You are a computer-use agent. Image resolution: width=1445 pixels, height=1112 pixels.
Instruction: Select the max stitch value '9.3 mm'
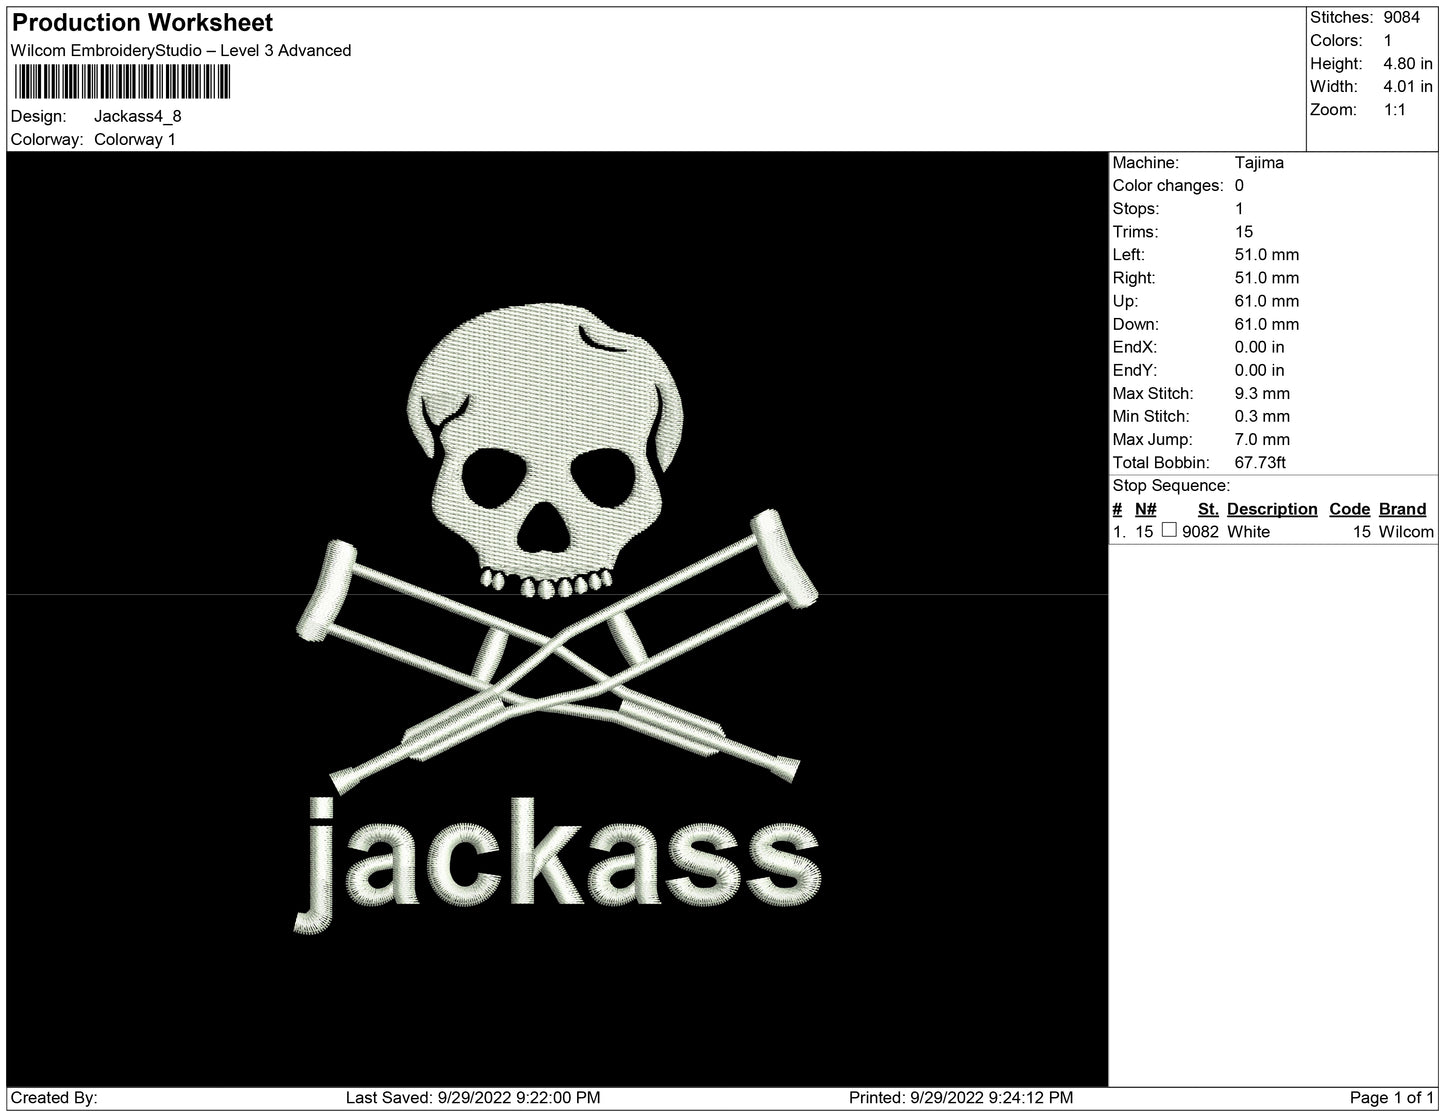coord(1262,393)
